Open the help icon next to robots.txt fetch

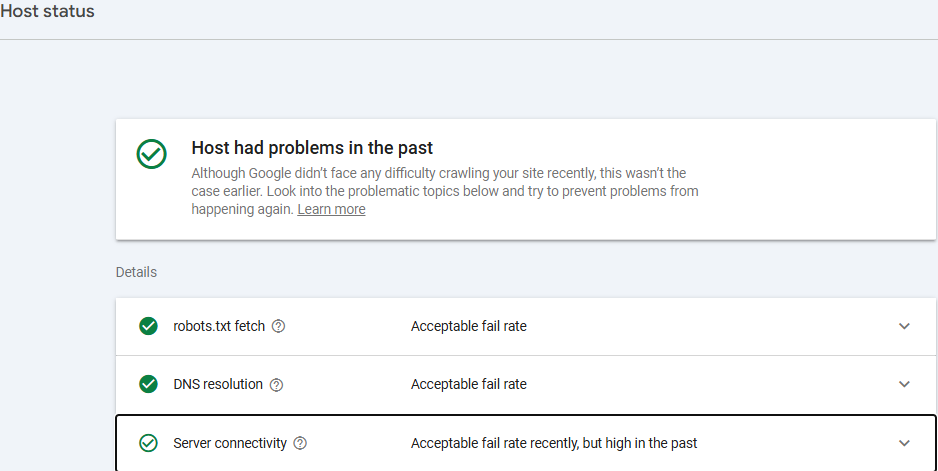pos(279,326)
